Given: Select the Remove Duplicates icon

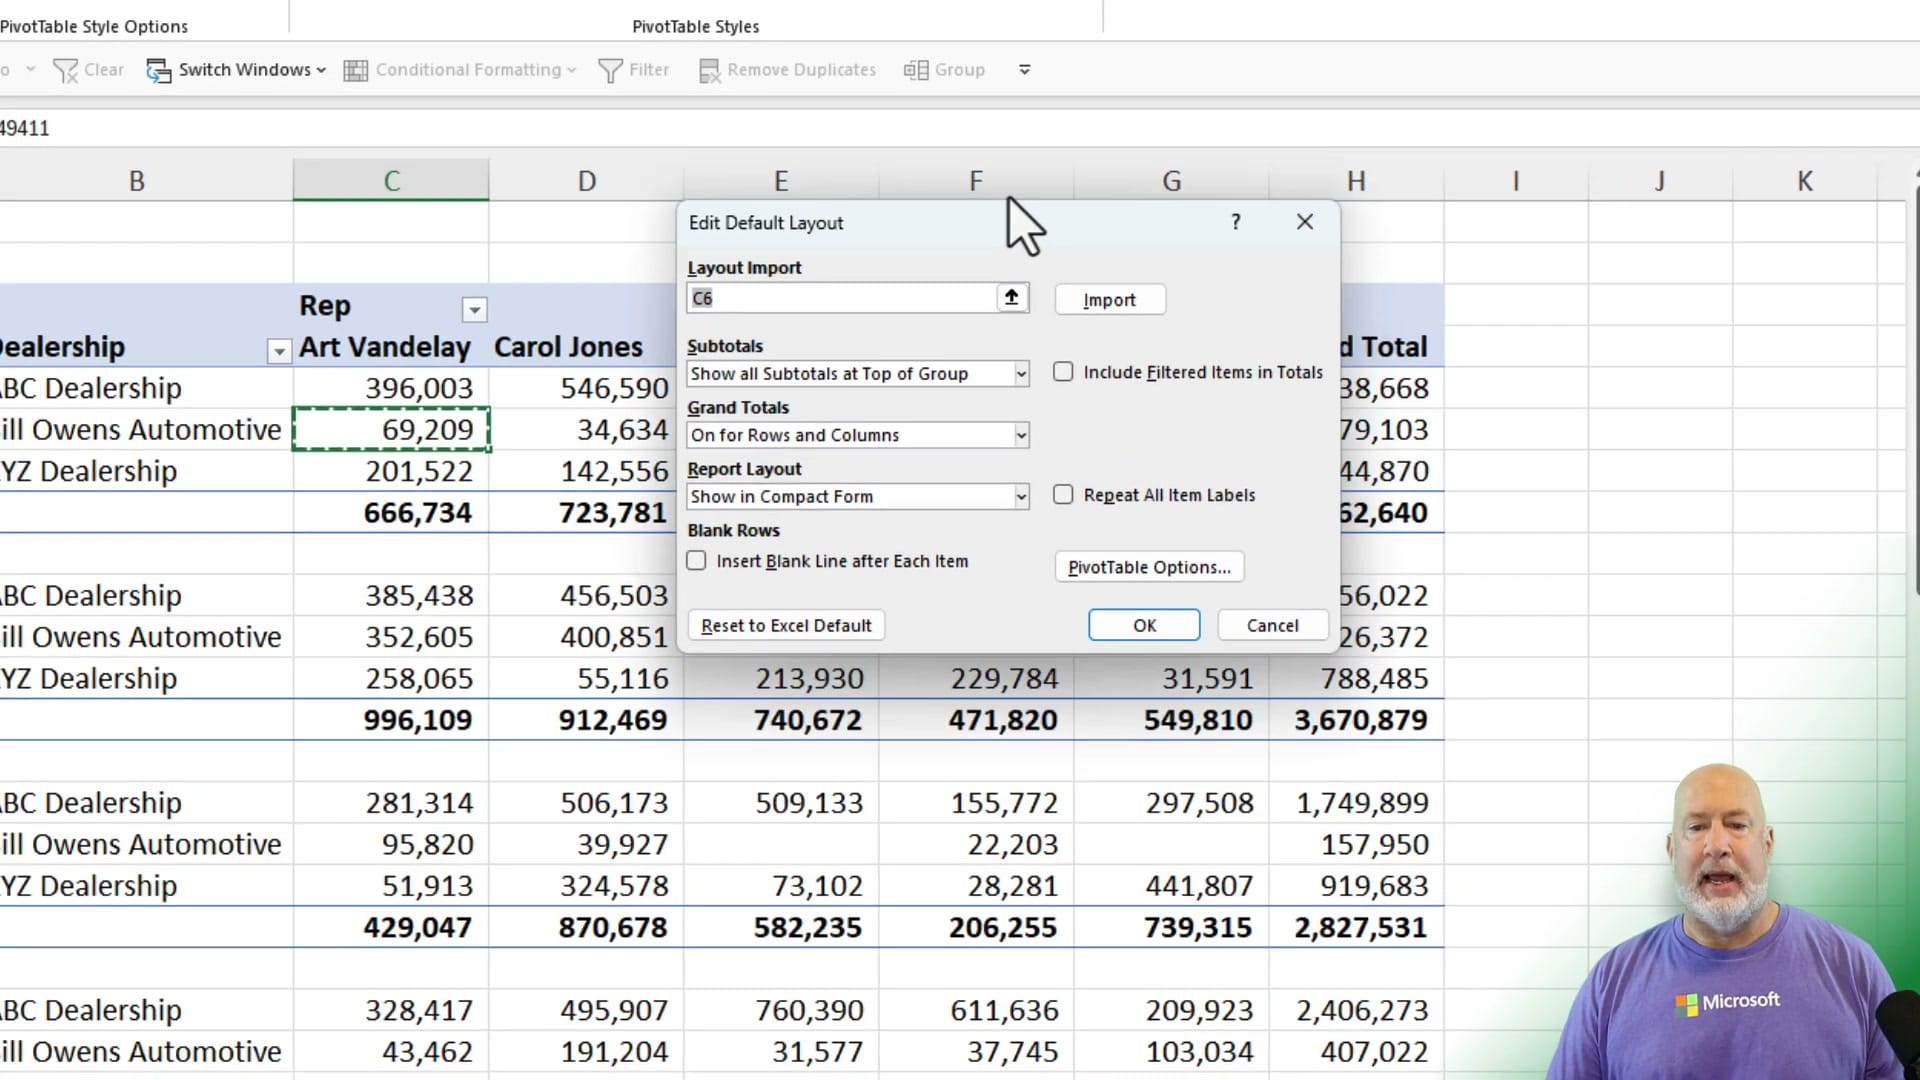Looking at the screenshot, I should pos(710,70).
